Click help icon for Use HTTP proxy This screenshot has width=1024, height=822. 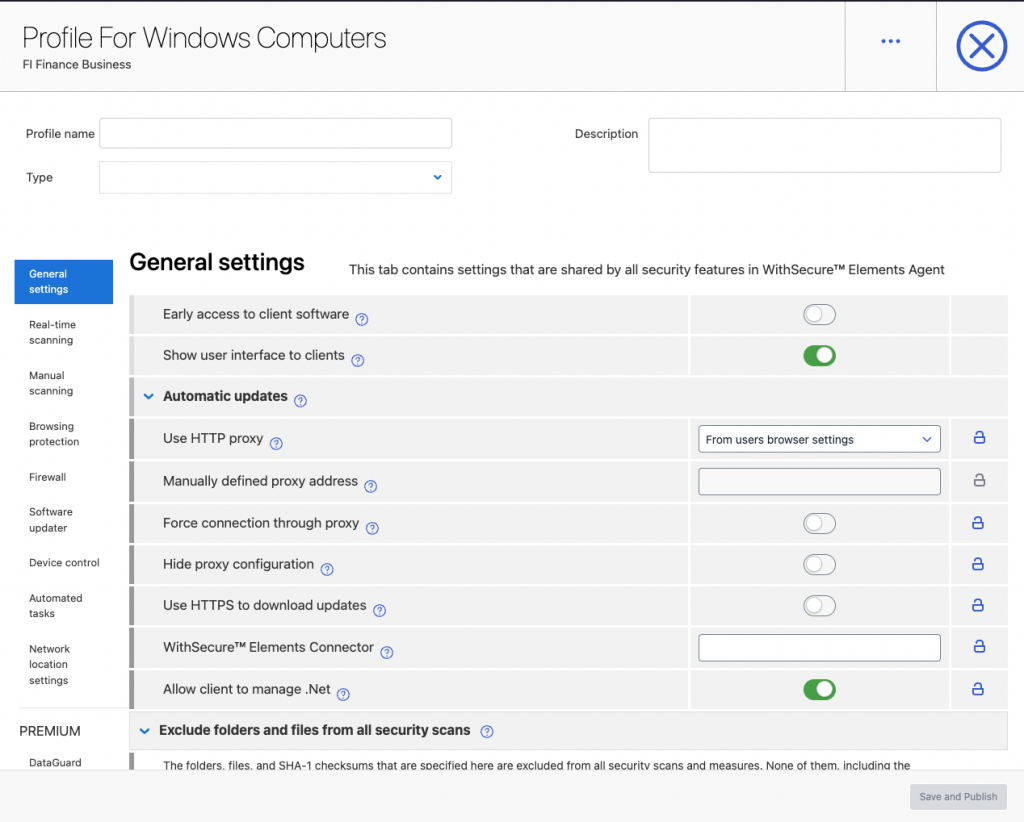pyautogui.click(x=276, y=444)
